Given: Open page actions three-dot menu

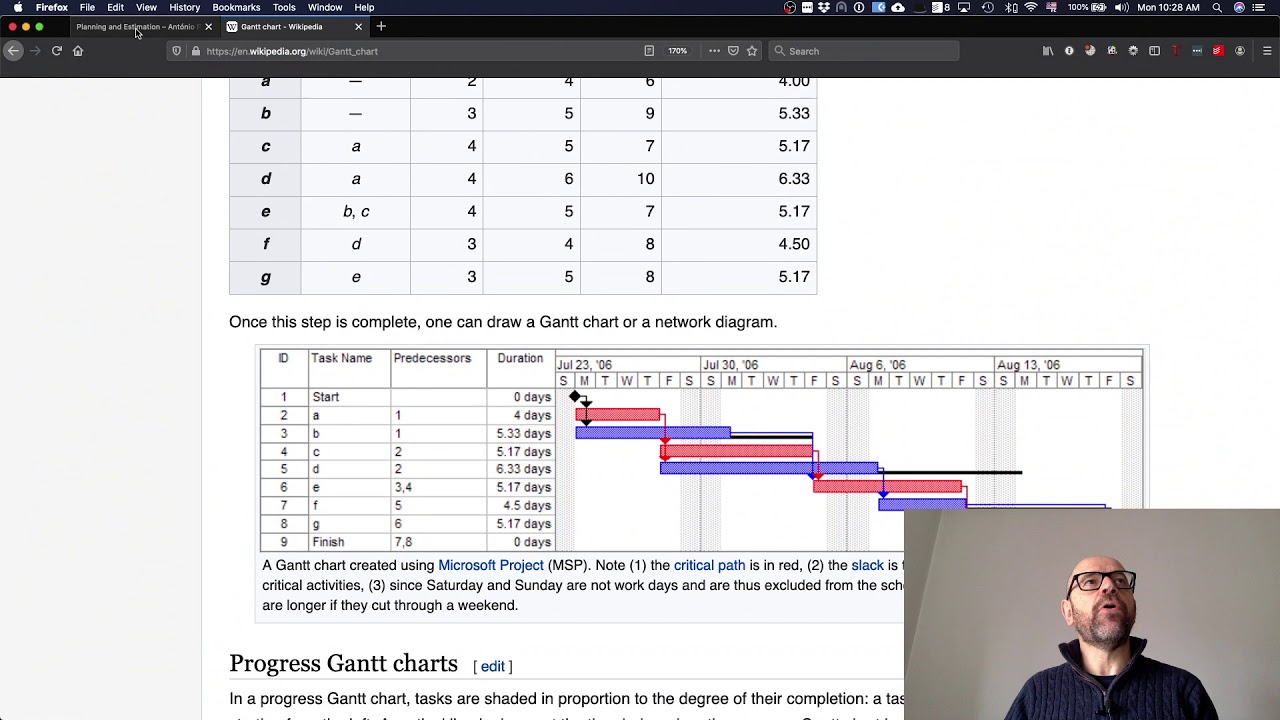Looking at the screenshot, I should click(x=714, y=51).
